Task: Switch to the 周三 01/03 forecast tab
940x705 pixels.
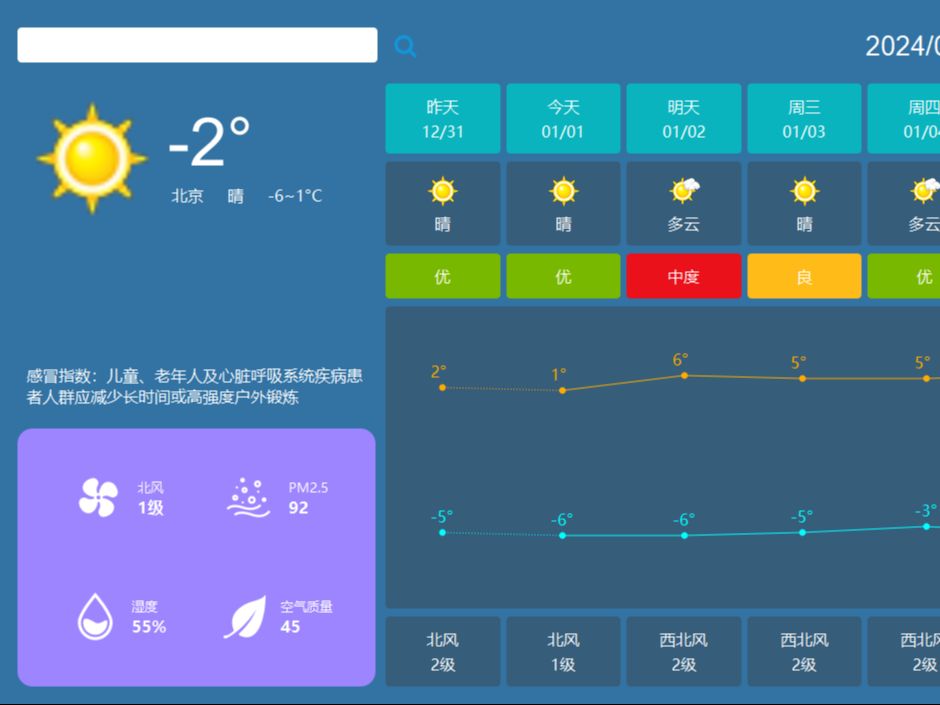Action: click(x=803, y=118)
